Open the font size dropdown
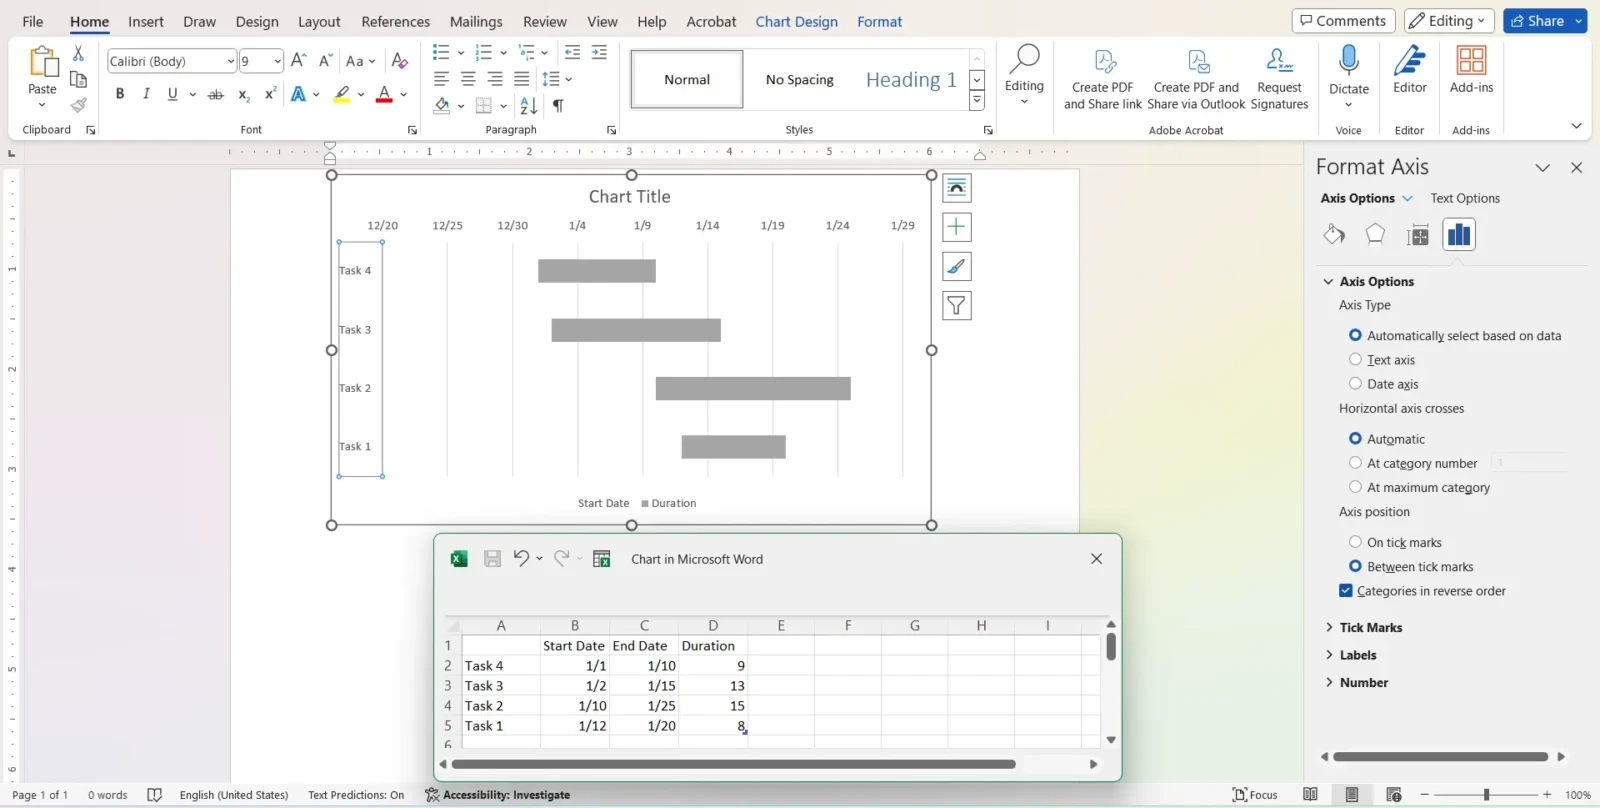Viewport: 1600px width, 808px height. click(277, 62)
